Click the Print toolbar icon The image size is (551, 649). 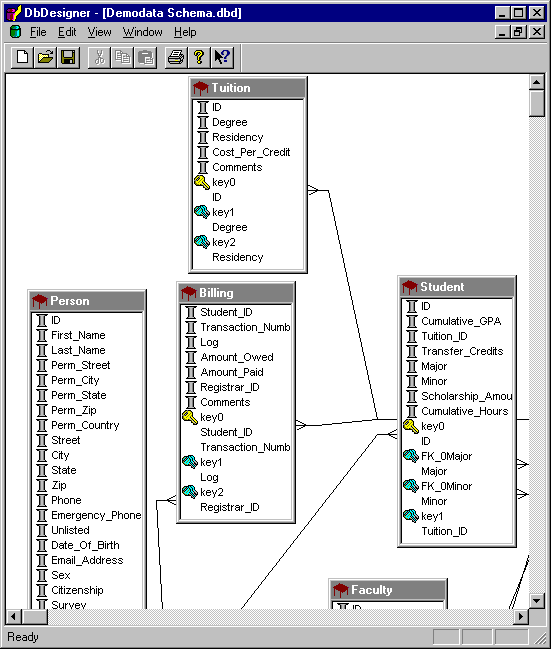click(176, 57)
